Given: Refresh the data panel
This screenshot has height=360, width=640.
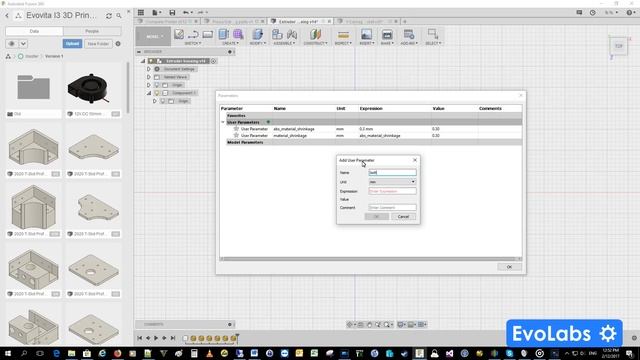Looking at the screenshot, I should 109,16.
